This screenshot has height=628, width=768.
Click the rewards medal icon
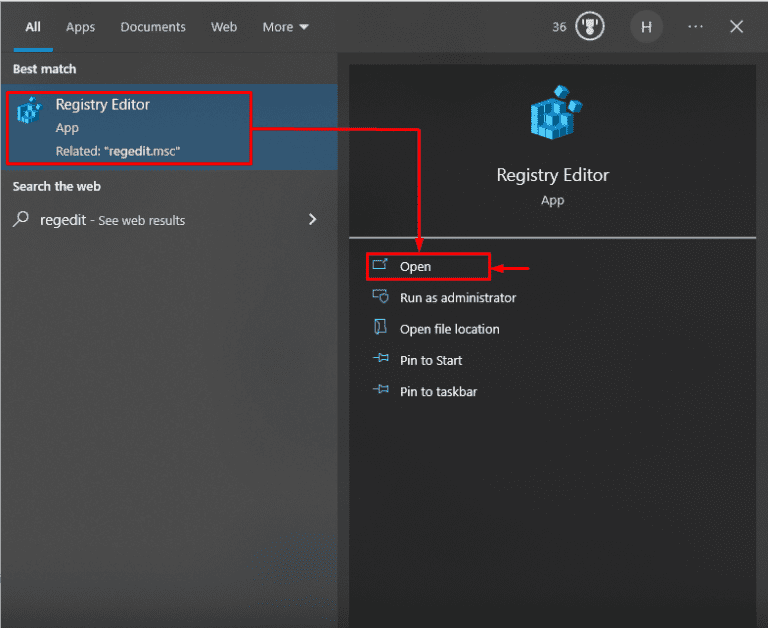pyautogui.click(x=590, y=26)
